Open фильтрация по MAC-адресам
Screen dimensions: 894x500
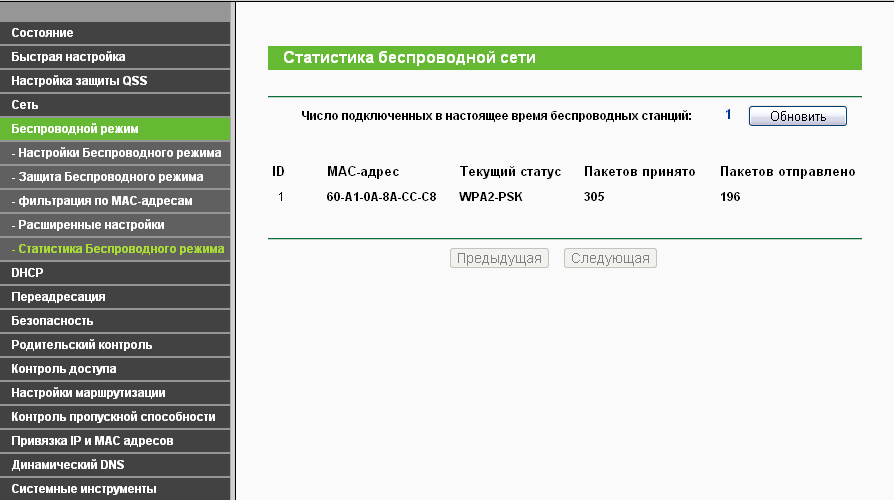[x=115, y=201]
